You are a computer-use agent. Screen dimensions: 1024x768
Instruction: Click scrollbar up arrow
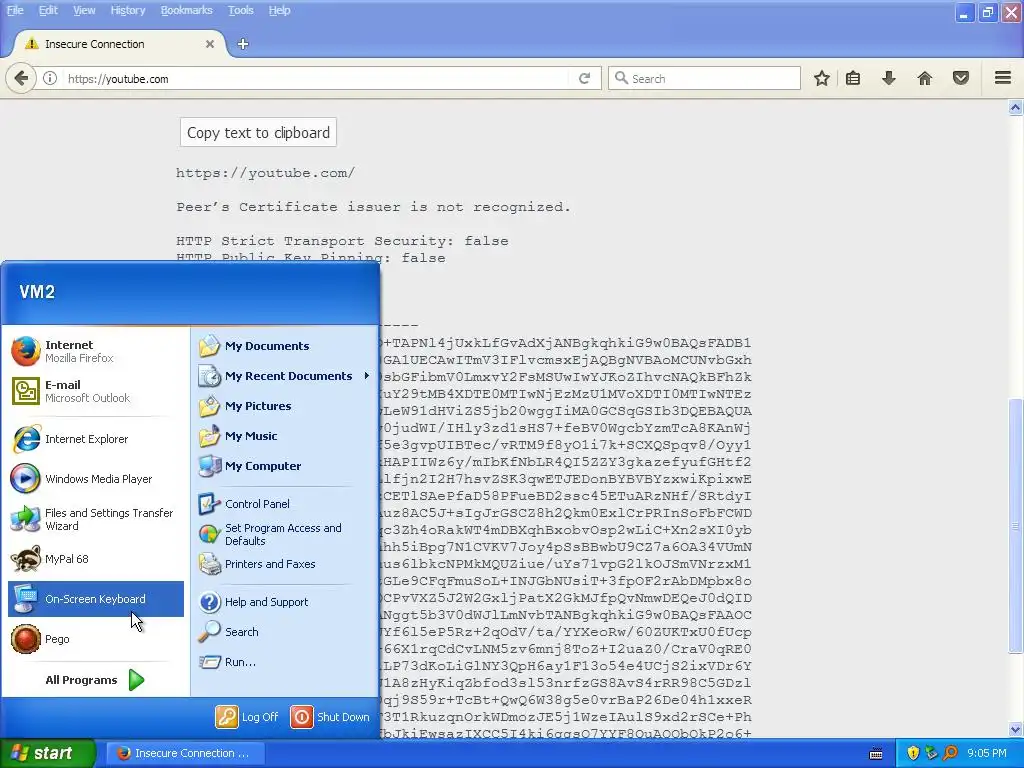(x=1016, y=108)
